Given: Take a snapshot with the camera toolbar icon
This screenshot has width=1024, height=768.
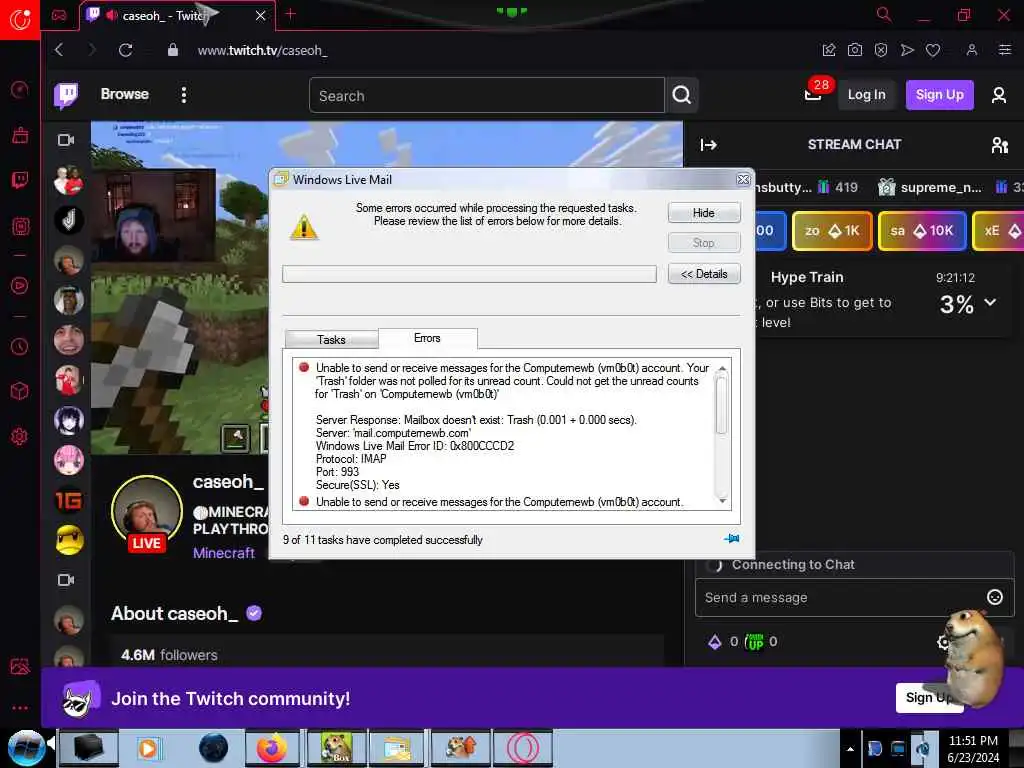Looking at the screenshot, I should click(855, 50).
